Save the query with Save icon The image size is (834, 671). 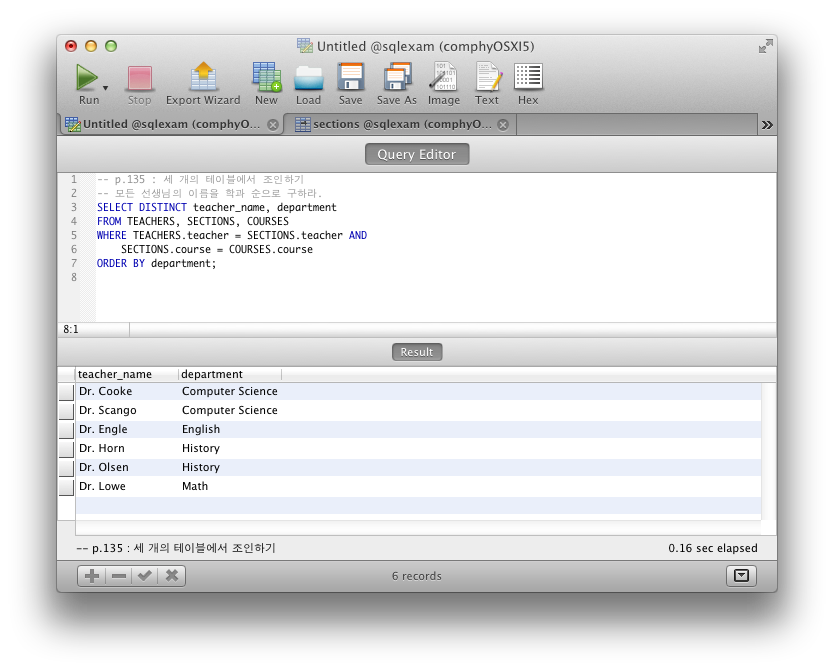tap(351, 78)
